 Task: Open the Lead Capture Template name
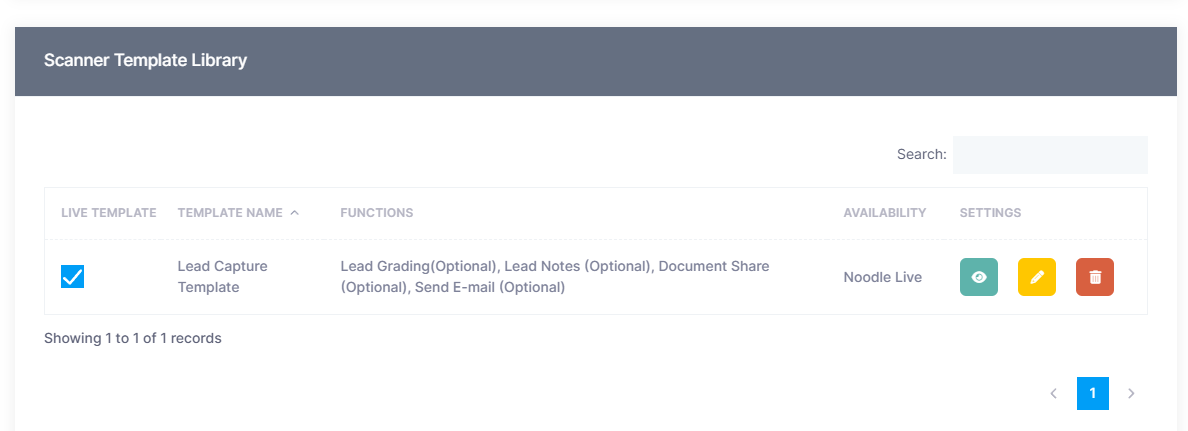coord(222,277)
